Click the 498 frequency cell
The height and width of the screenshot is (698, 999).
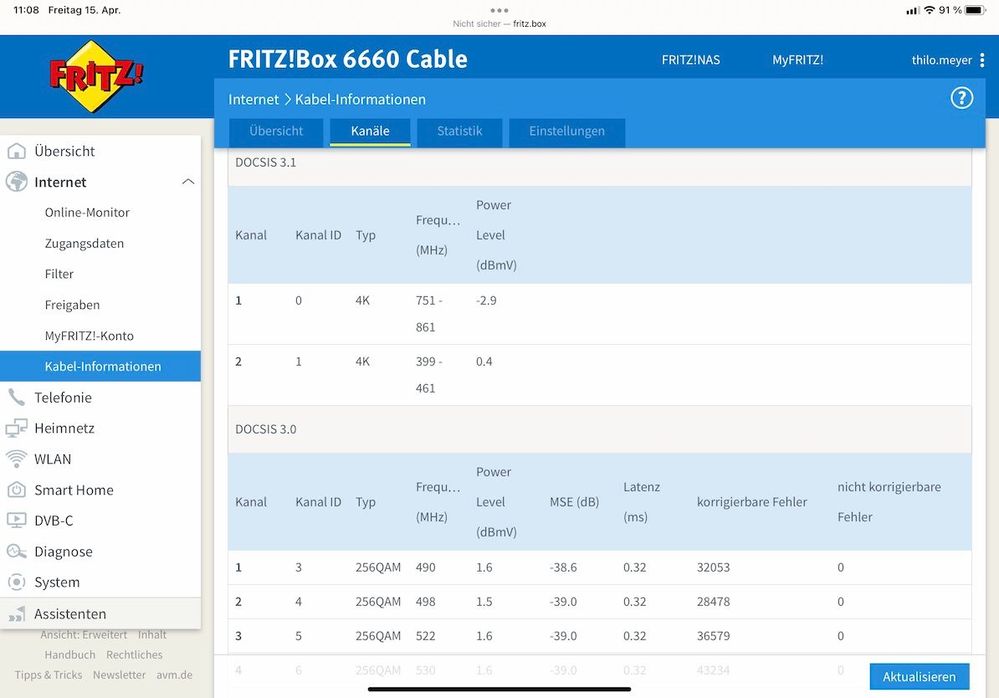pos(426,602)
